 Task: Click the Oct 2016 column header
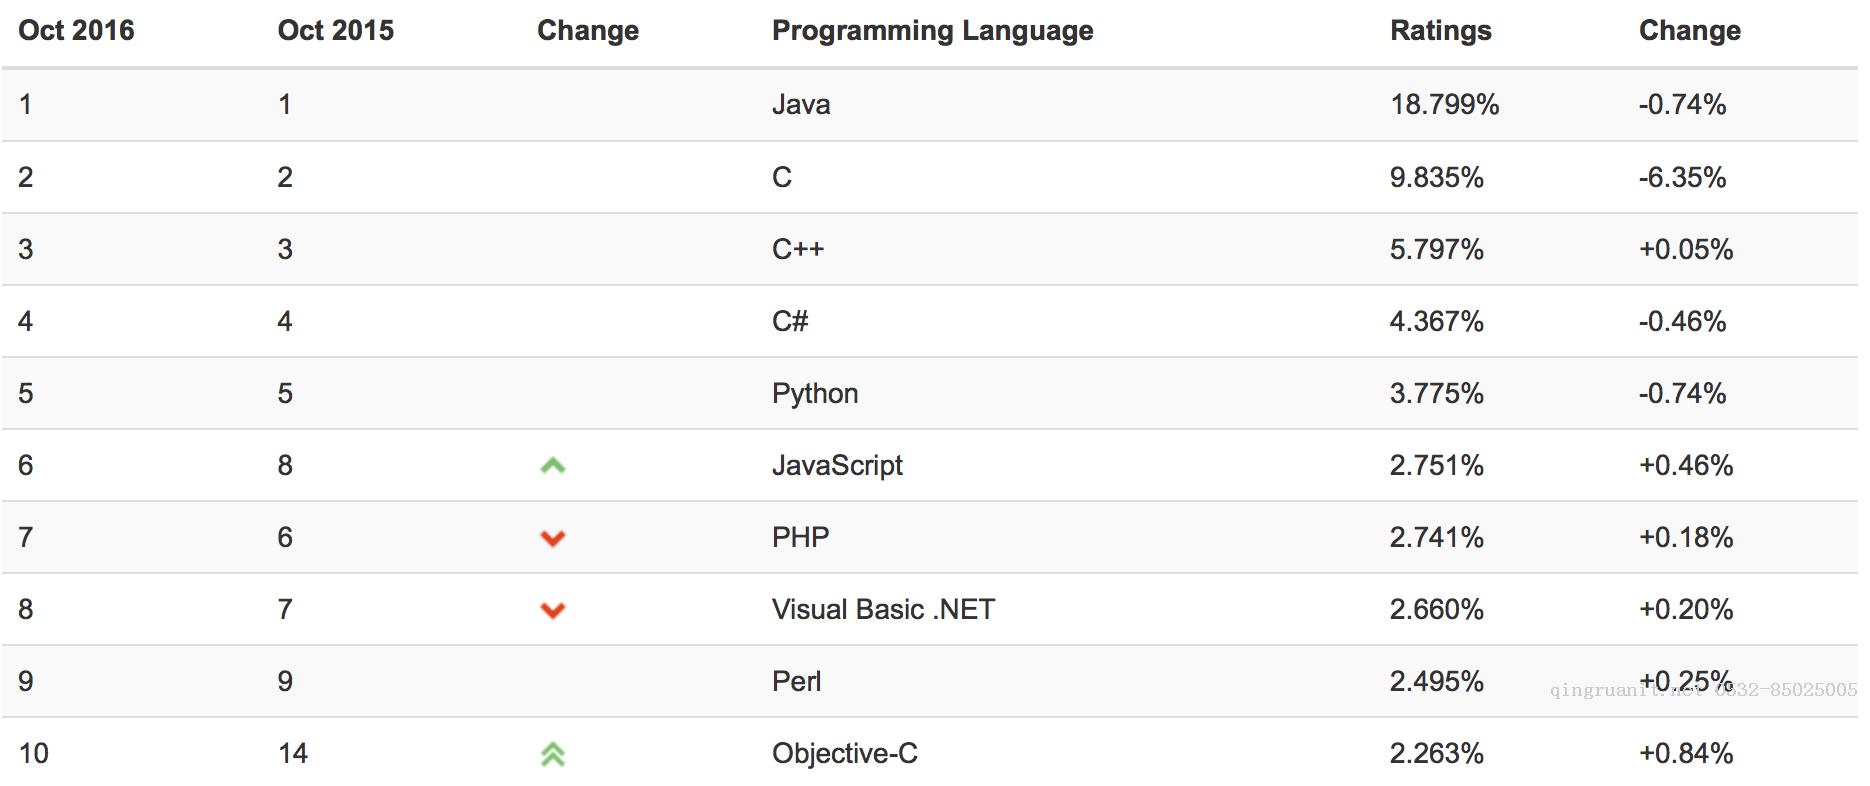[76, 30]
